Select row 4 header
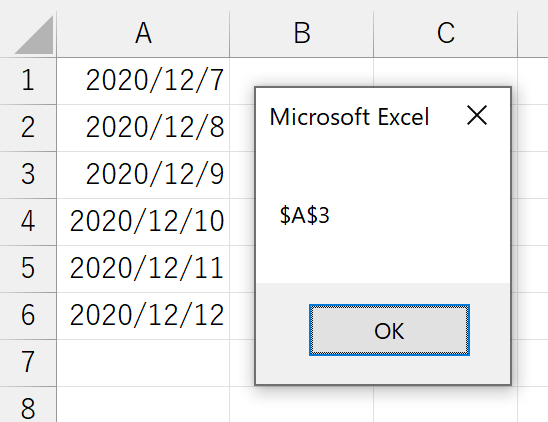The image size is (548, 422). point(28,222)
